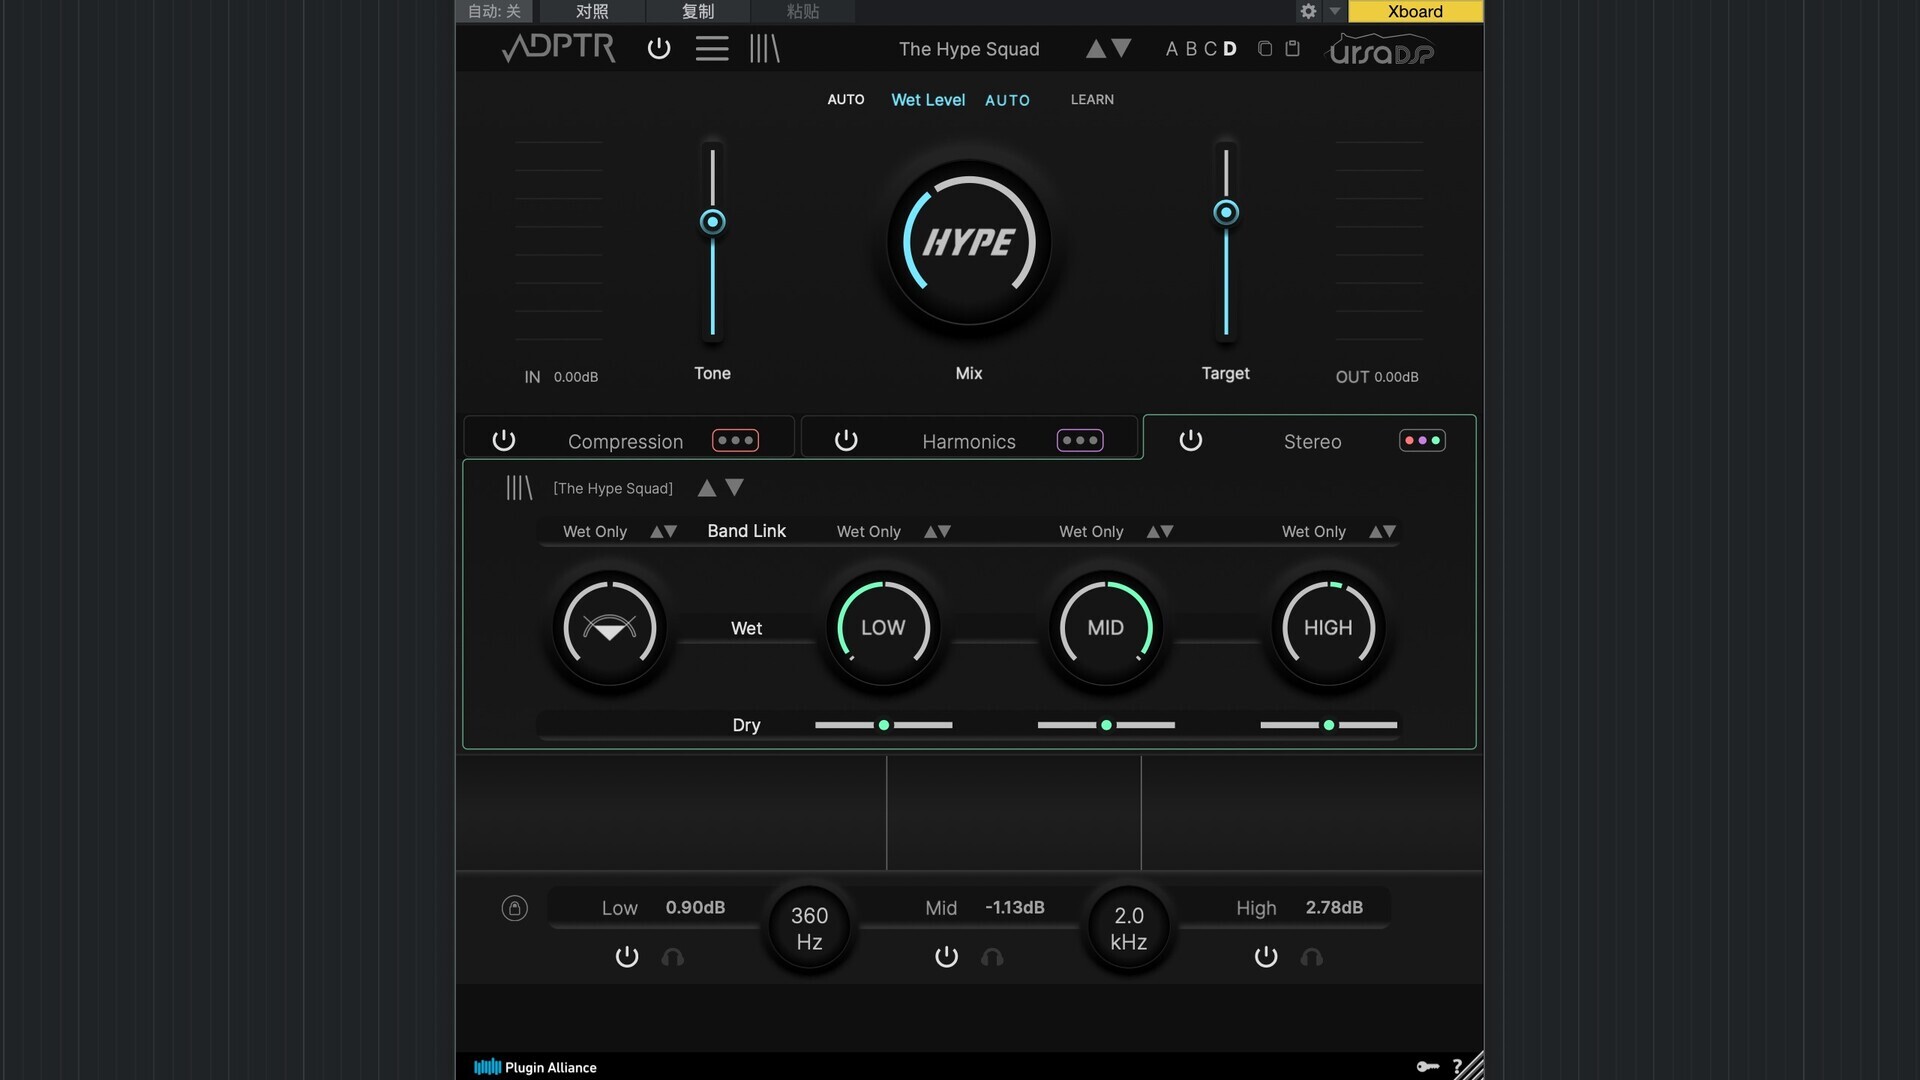This screenshot has width=1920, height=1080.
Task: Click the IN 0.00dB value
Action: (575, 377)
